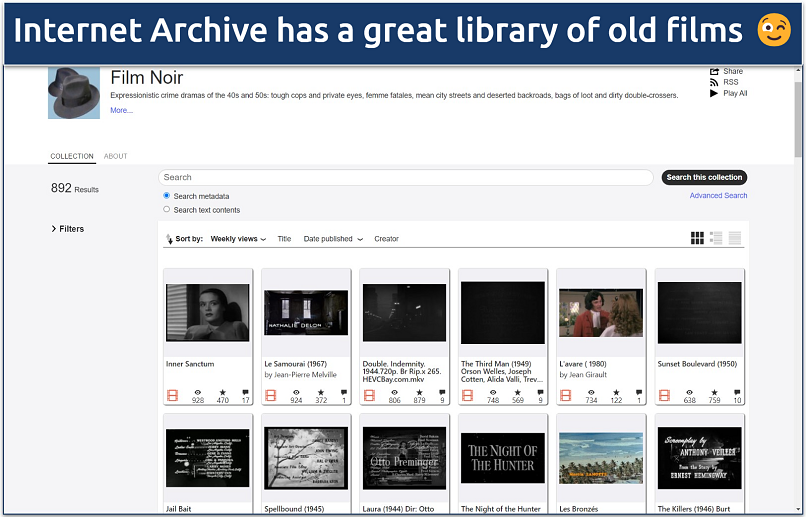Open the L'avare (1980) thumbnail
The image size is (806, 517).
click(601, 312)
